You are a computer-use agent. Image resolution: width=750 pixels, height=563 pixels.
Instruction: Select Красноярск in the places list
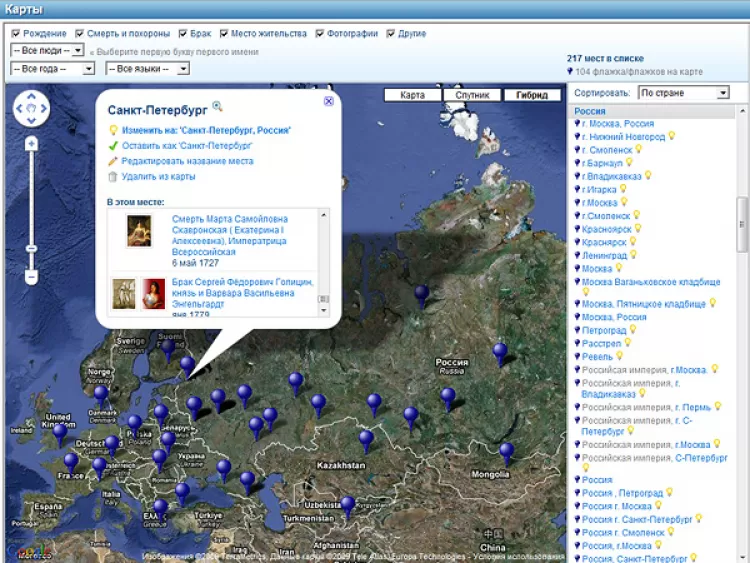coord(607,230)
